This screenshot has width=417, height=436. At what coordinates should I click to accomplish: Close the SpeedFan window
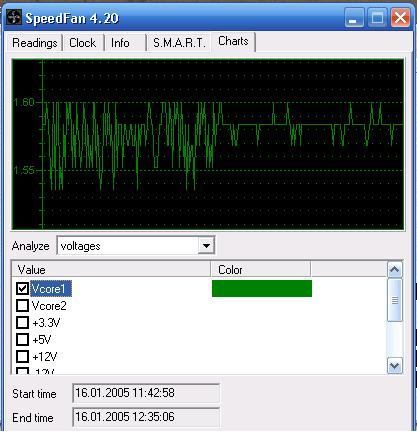pyautogui.click(x=400, y=18)
